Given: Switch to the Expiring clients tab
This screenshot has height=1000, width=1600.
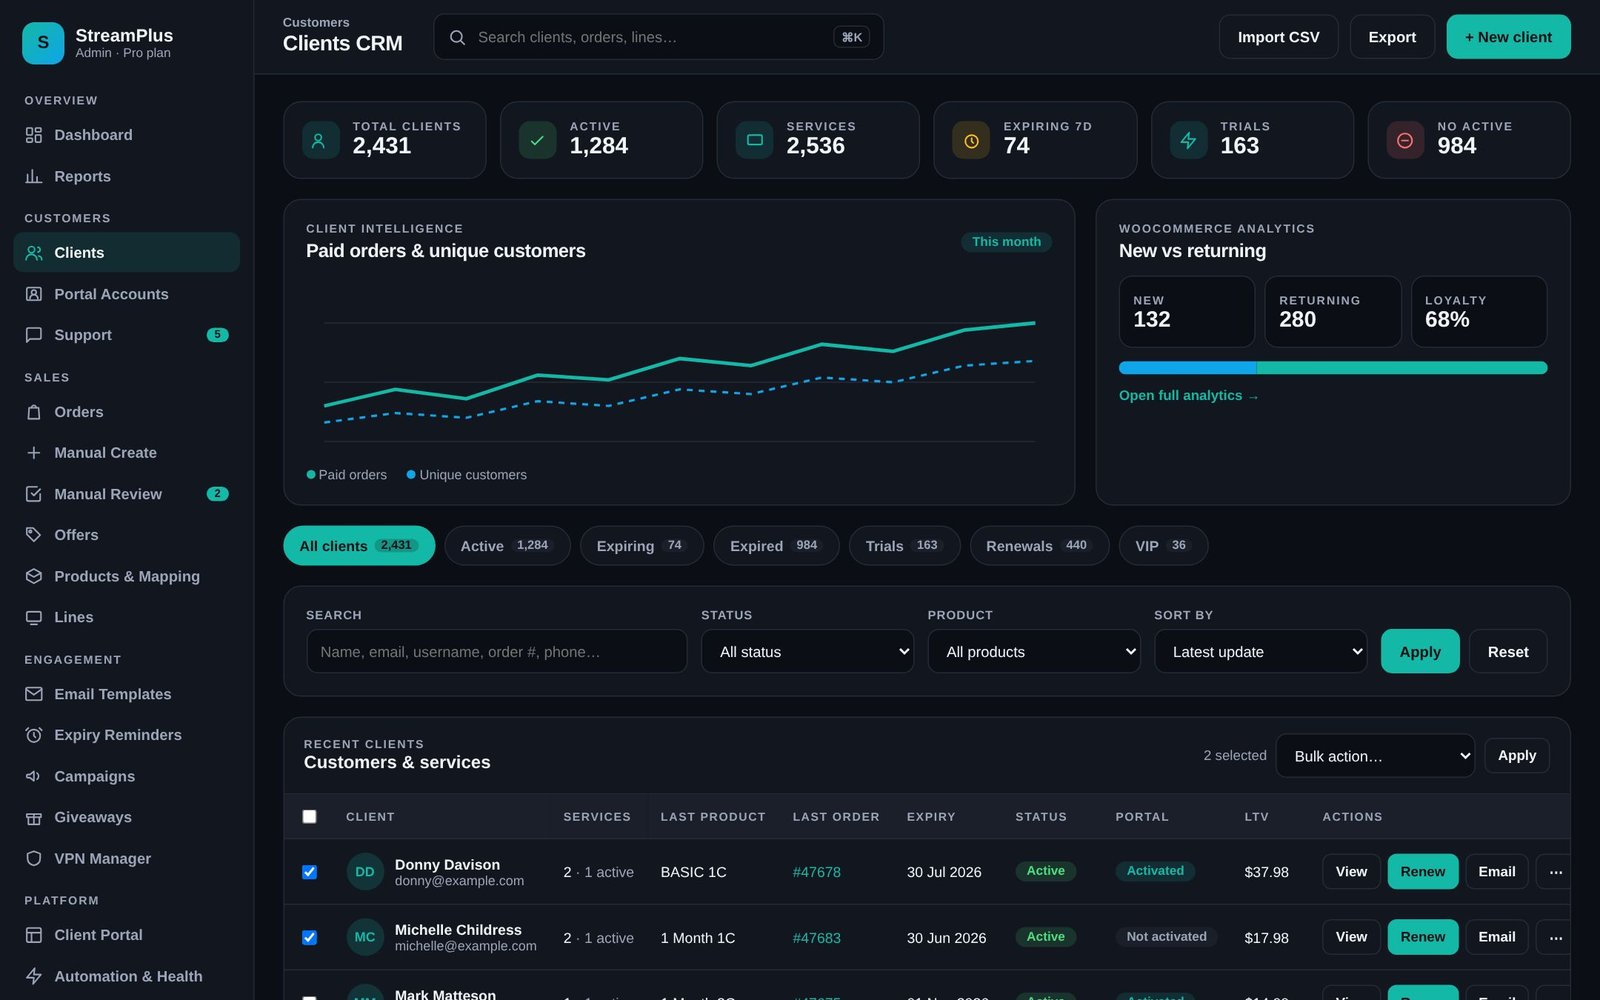Looking at the screenshot, I should (x=642, y=546).
